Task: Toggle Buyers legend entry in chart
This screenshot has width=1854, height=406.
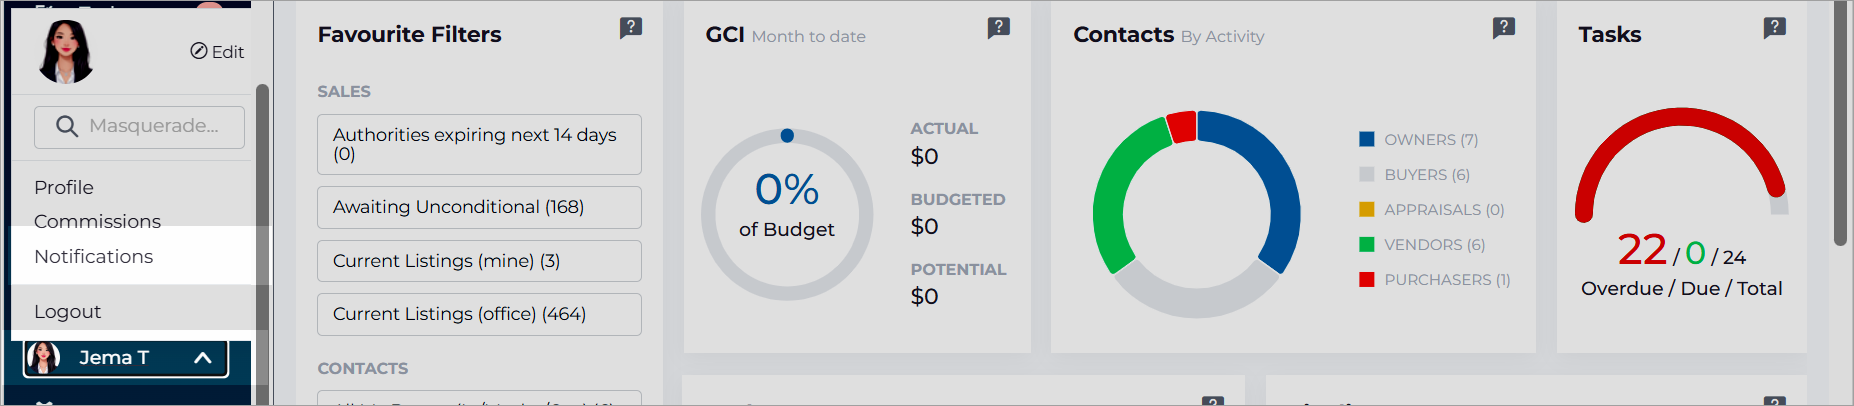Action: pyautogui.click(x=1415, y=175)
